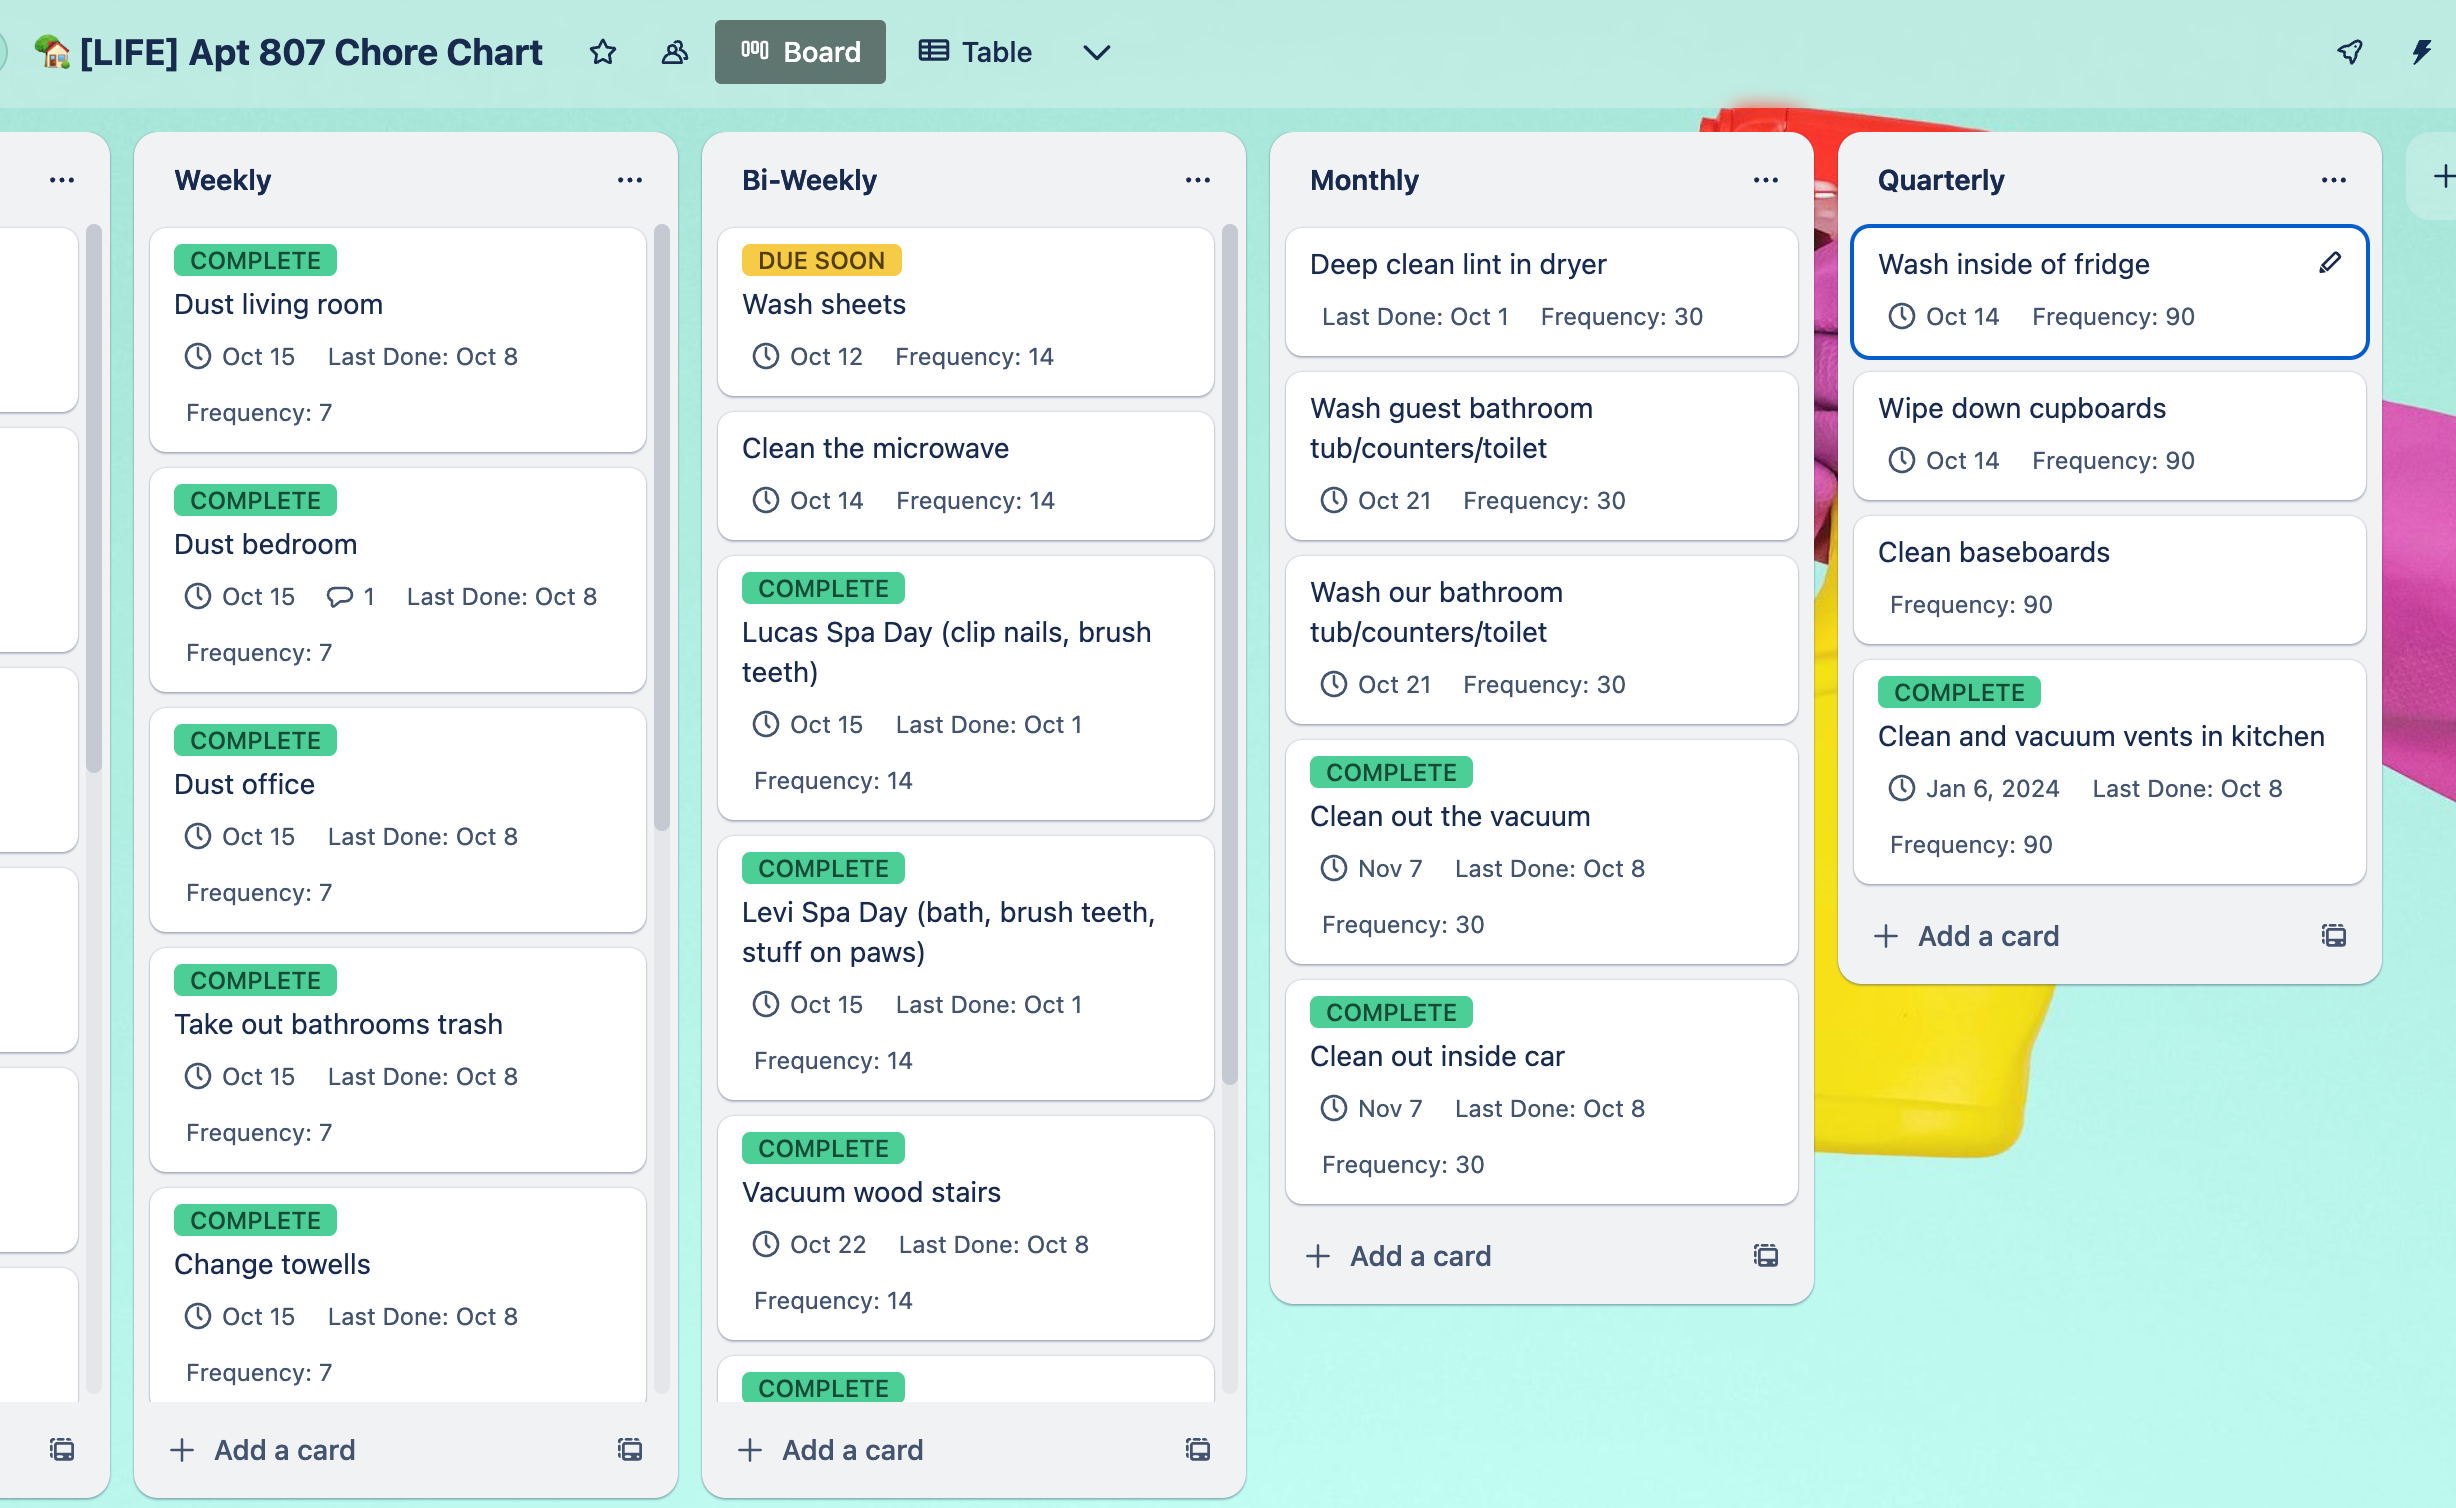
Task: Edit the Wash inside of fridge card via pencil
Action: [x=2330, y=263]
